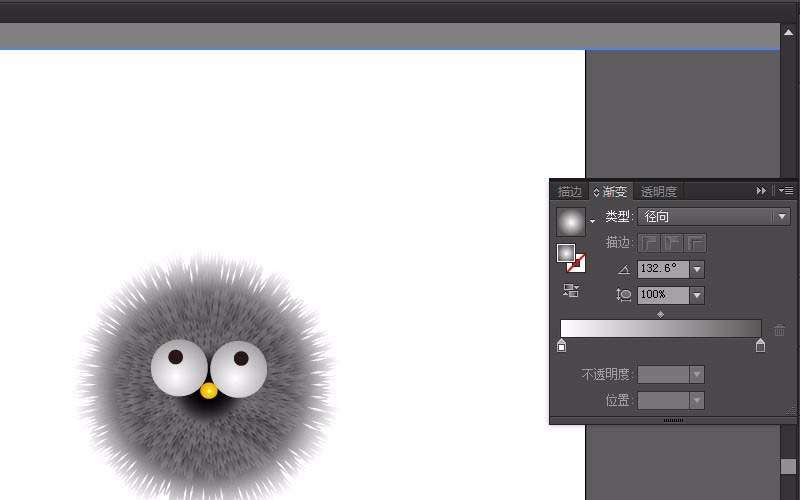Open the 透明度 transparency tab
The image size is (800, 500).
coord(659,192)
